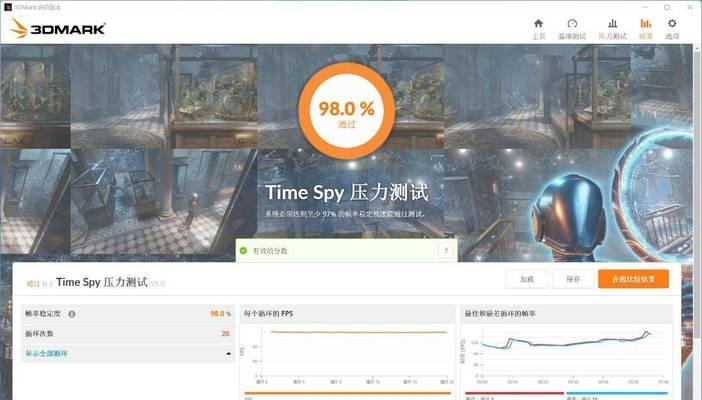Image resolution: width=702 pixels, height=400 pixels.
Task: Click the 3DMark window title bar icon
Action: pyautogui.click(x=8, y=7)
